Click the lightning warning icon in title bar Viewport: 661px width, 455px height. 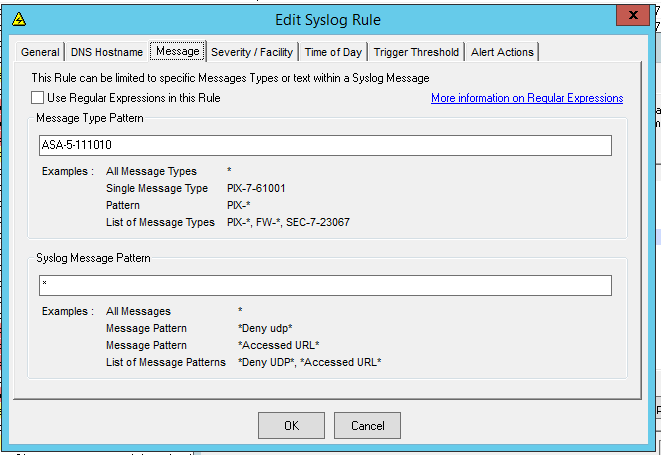(19, 19)
